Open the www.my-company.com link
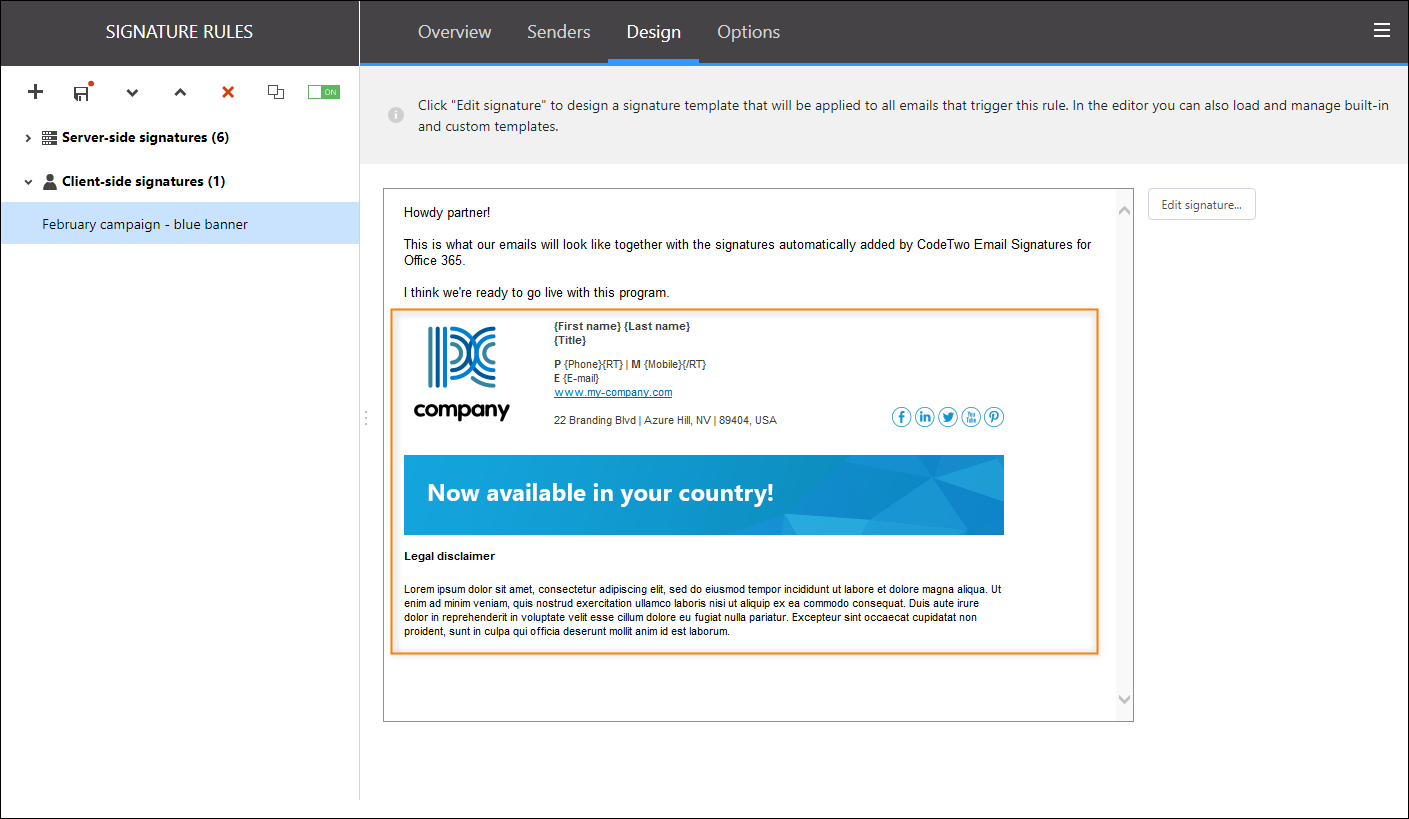 click(x=612, y=392)
